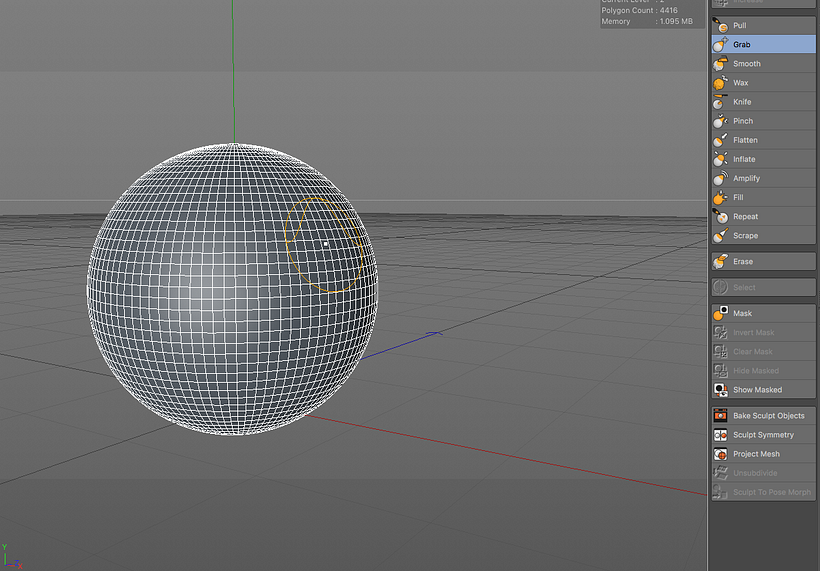The height and width of the screenshot is (571, 820).
Task: Activate the Smooth brush
Action: point(763,63)
